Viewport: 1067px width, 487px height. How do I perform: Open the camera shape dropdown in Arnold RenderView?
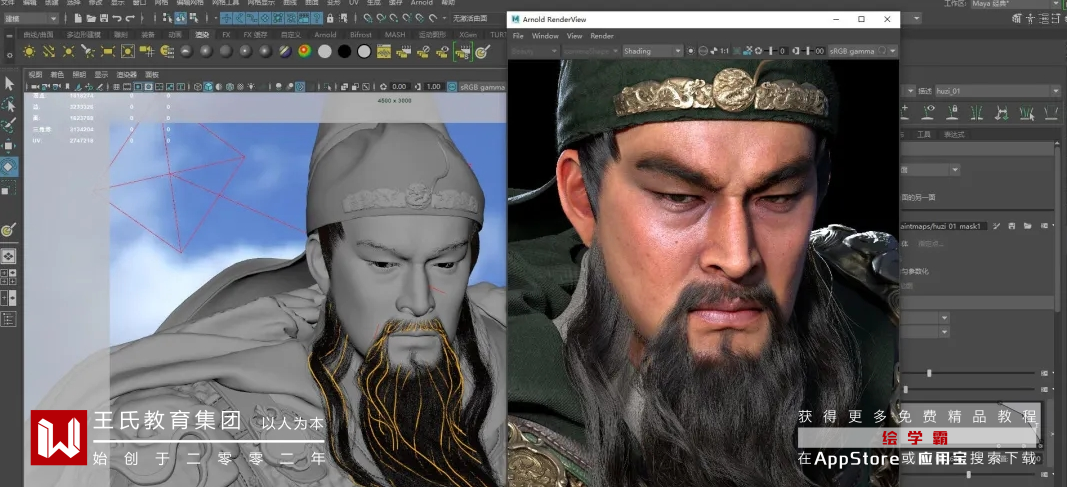(x=591, y=51)
